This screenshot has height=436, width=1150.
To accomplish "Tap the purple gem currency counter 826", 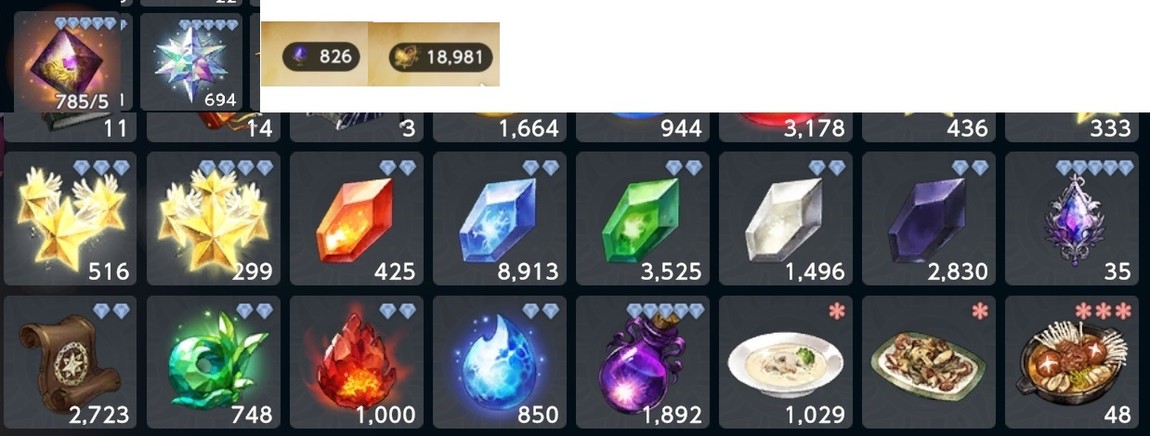I will (321, 56).
